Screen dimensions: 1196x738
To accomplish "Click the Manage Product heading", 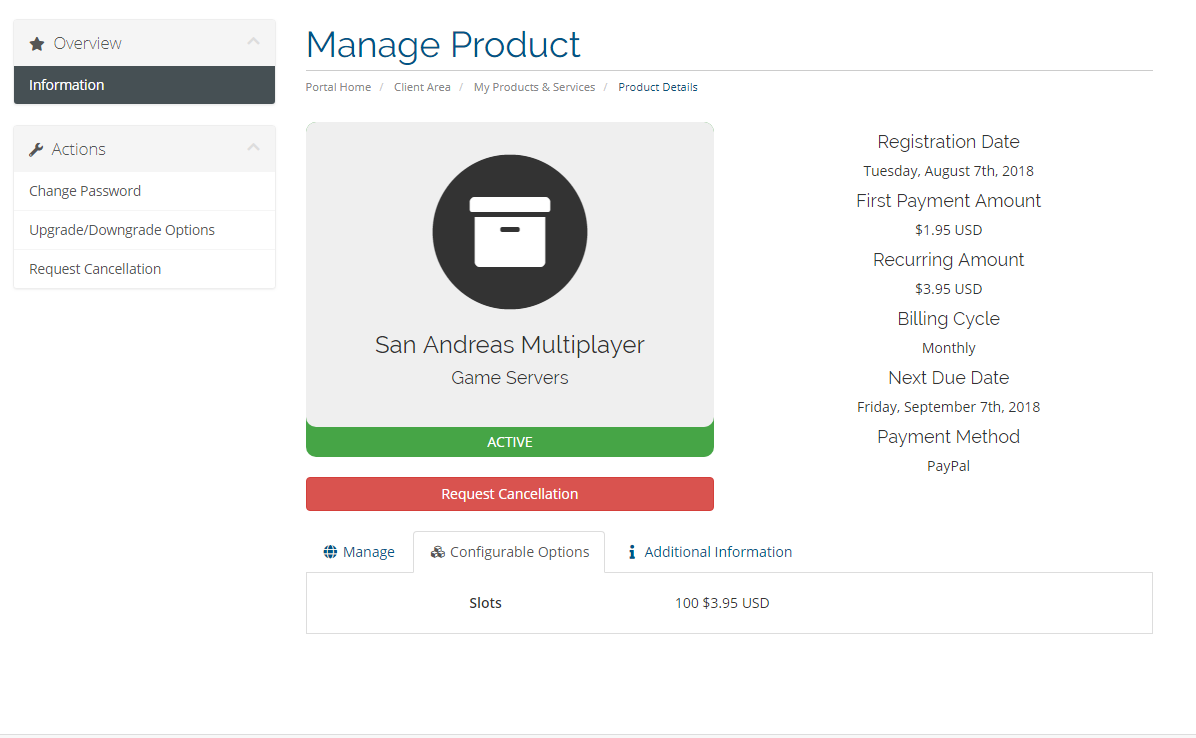I will click(x=443, y=44).
